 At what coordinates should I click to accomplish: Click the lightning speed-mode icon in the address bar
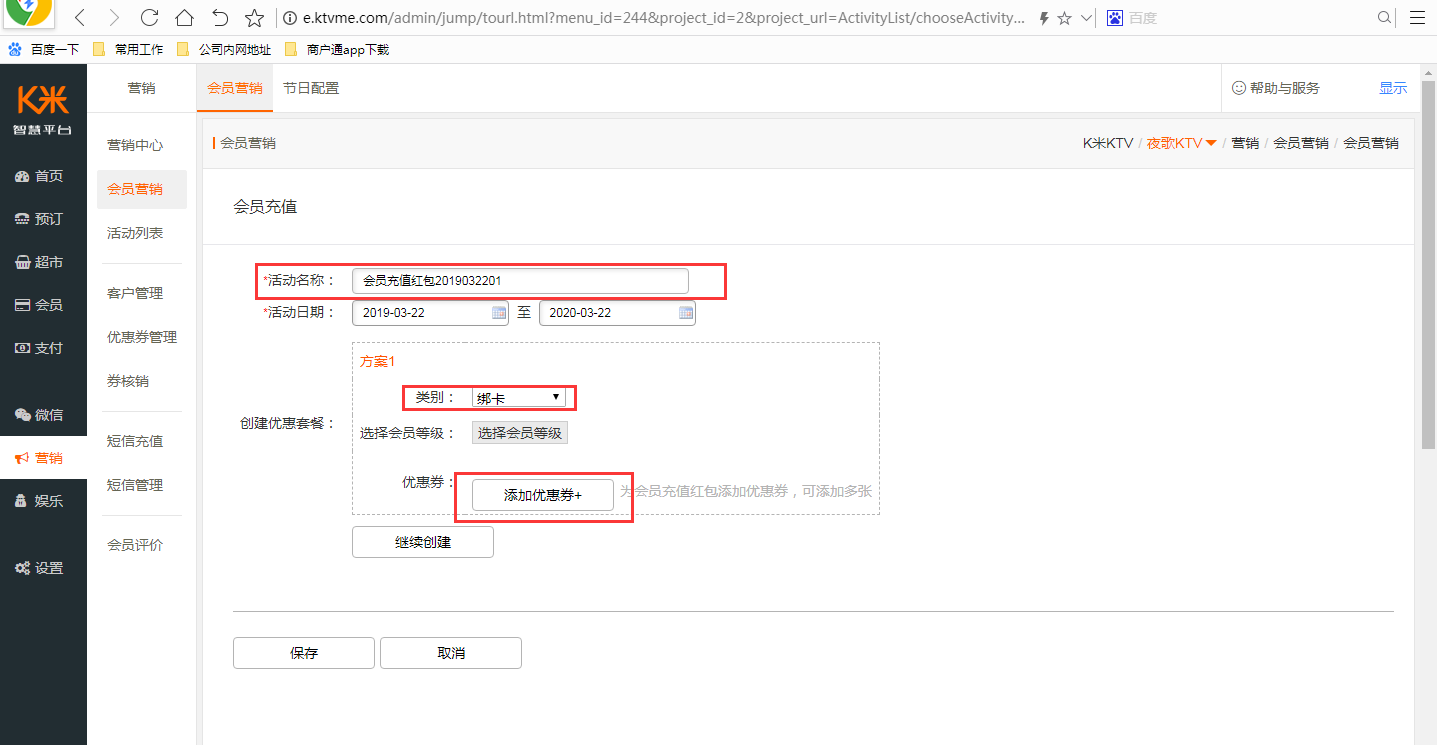point(1044,18)
